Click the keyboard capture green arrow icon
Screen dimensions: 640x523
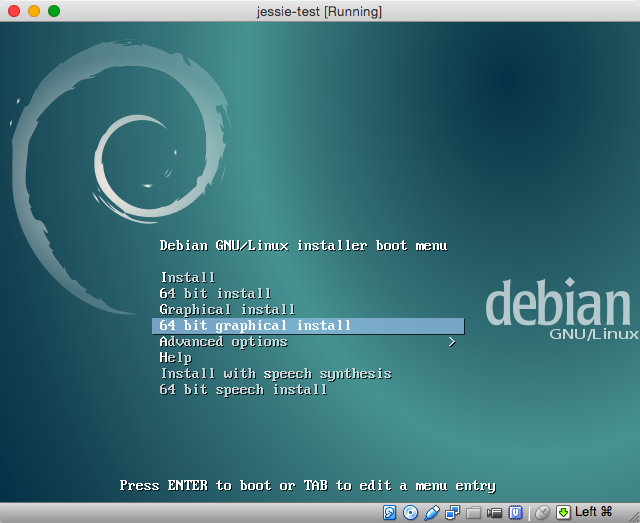[563, 512]
